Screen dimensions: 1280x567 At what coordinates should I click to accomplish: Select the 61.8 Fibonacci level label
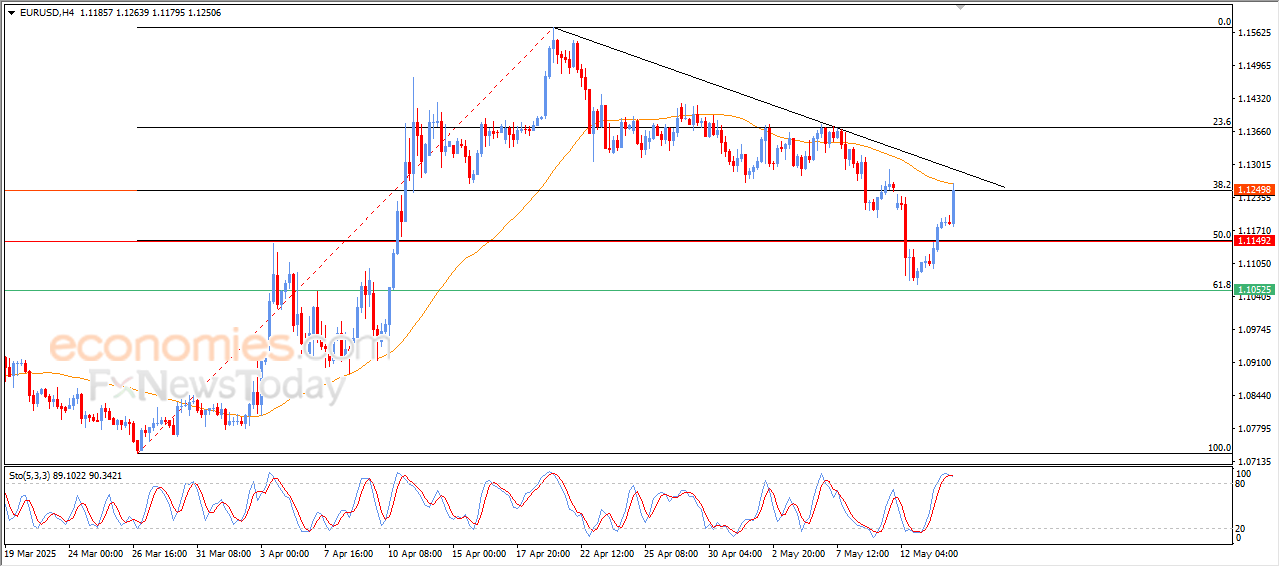pos(1222,285)
